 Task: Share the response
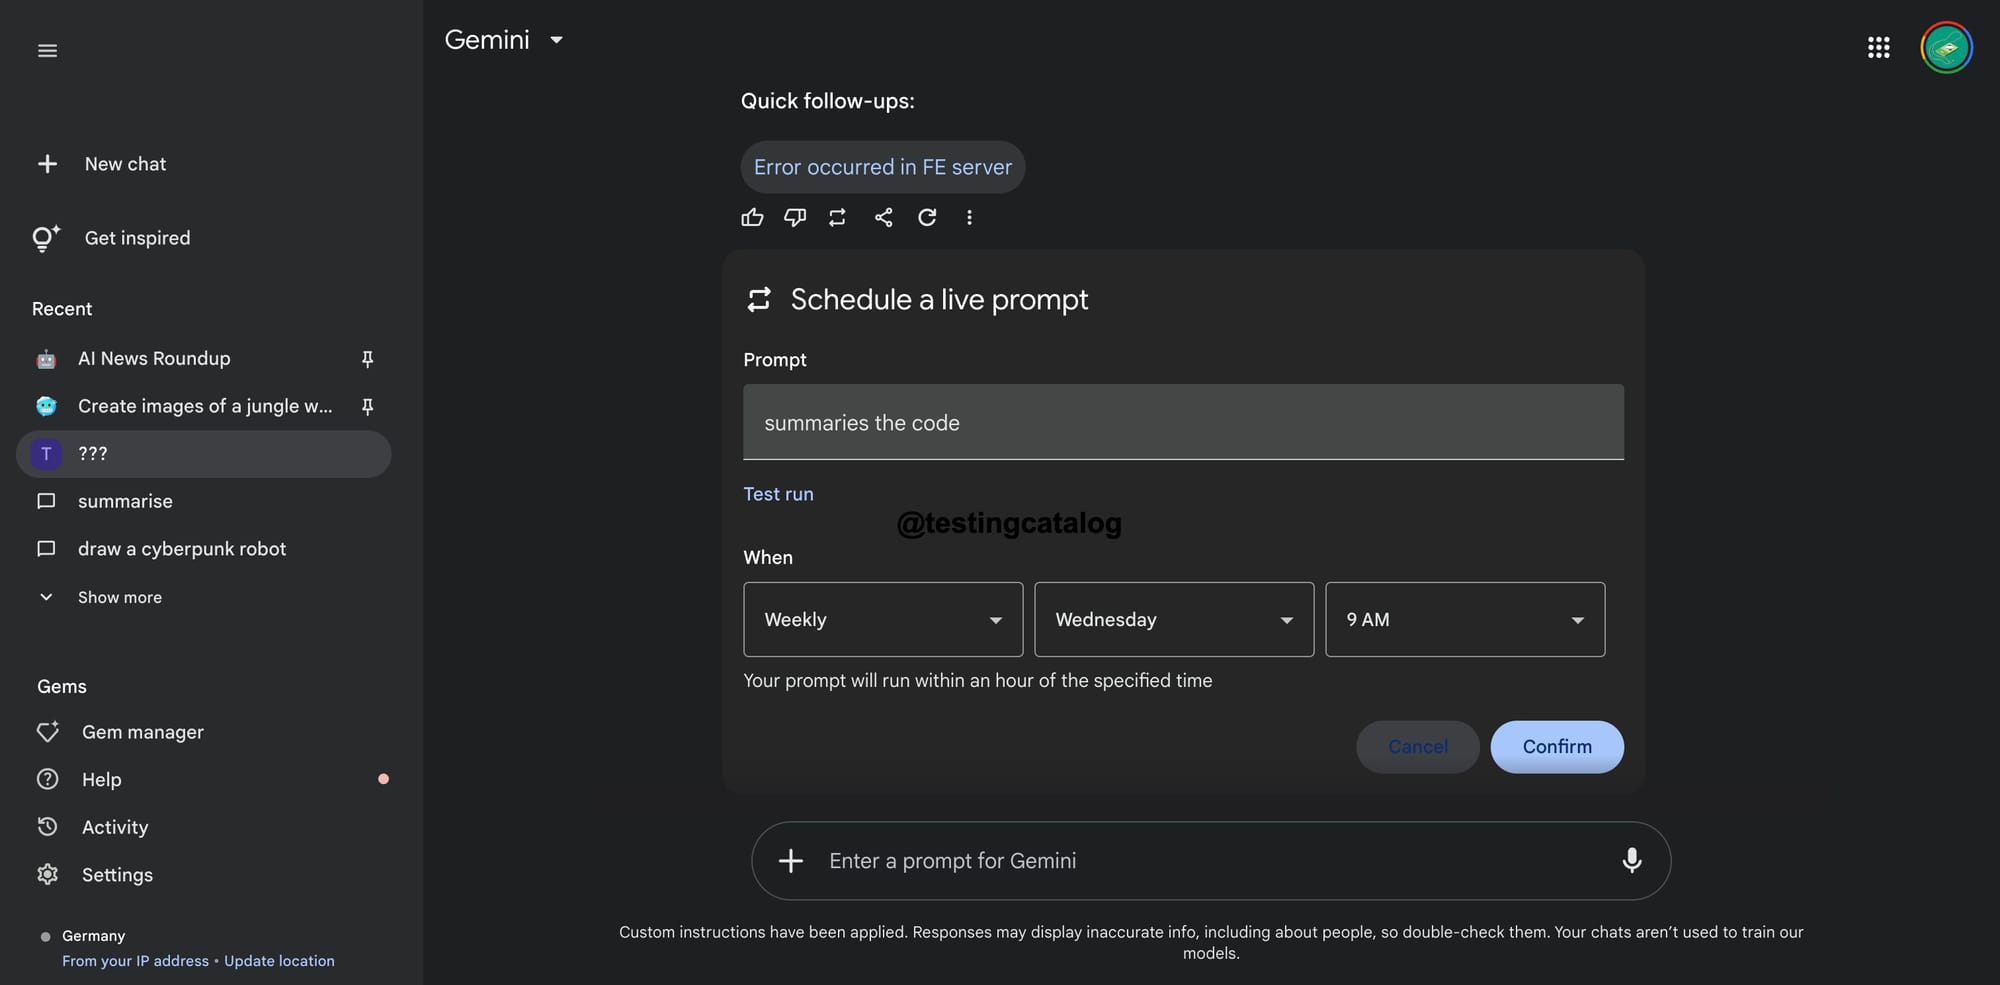[x=883, y=217]
